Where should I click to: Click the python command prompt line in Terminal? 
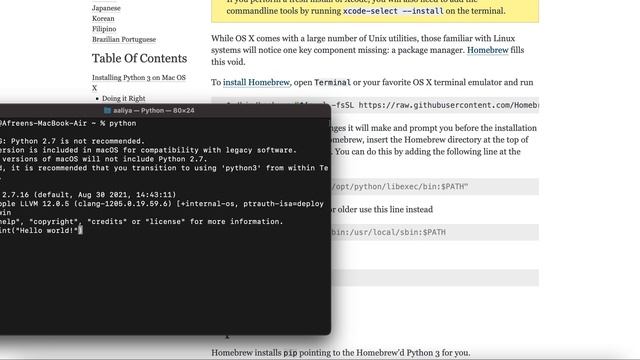point(68,123)
